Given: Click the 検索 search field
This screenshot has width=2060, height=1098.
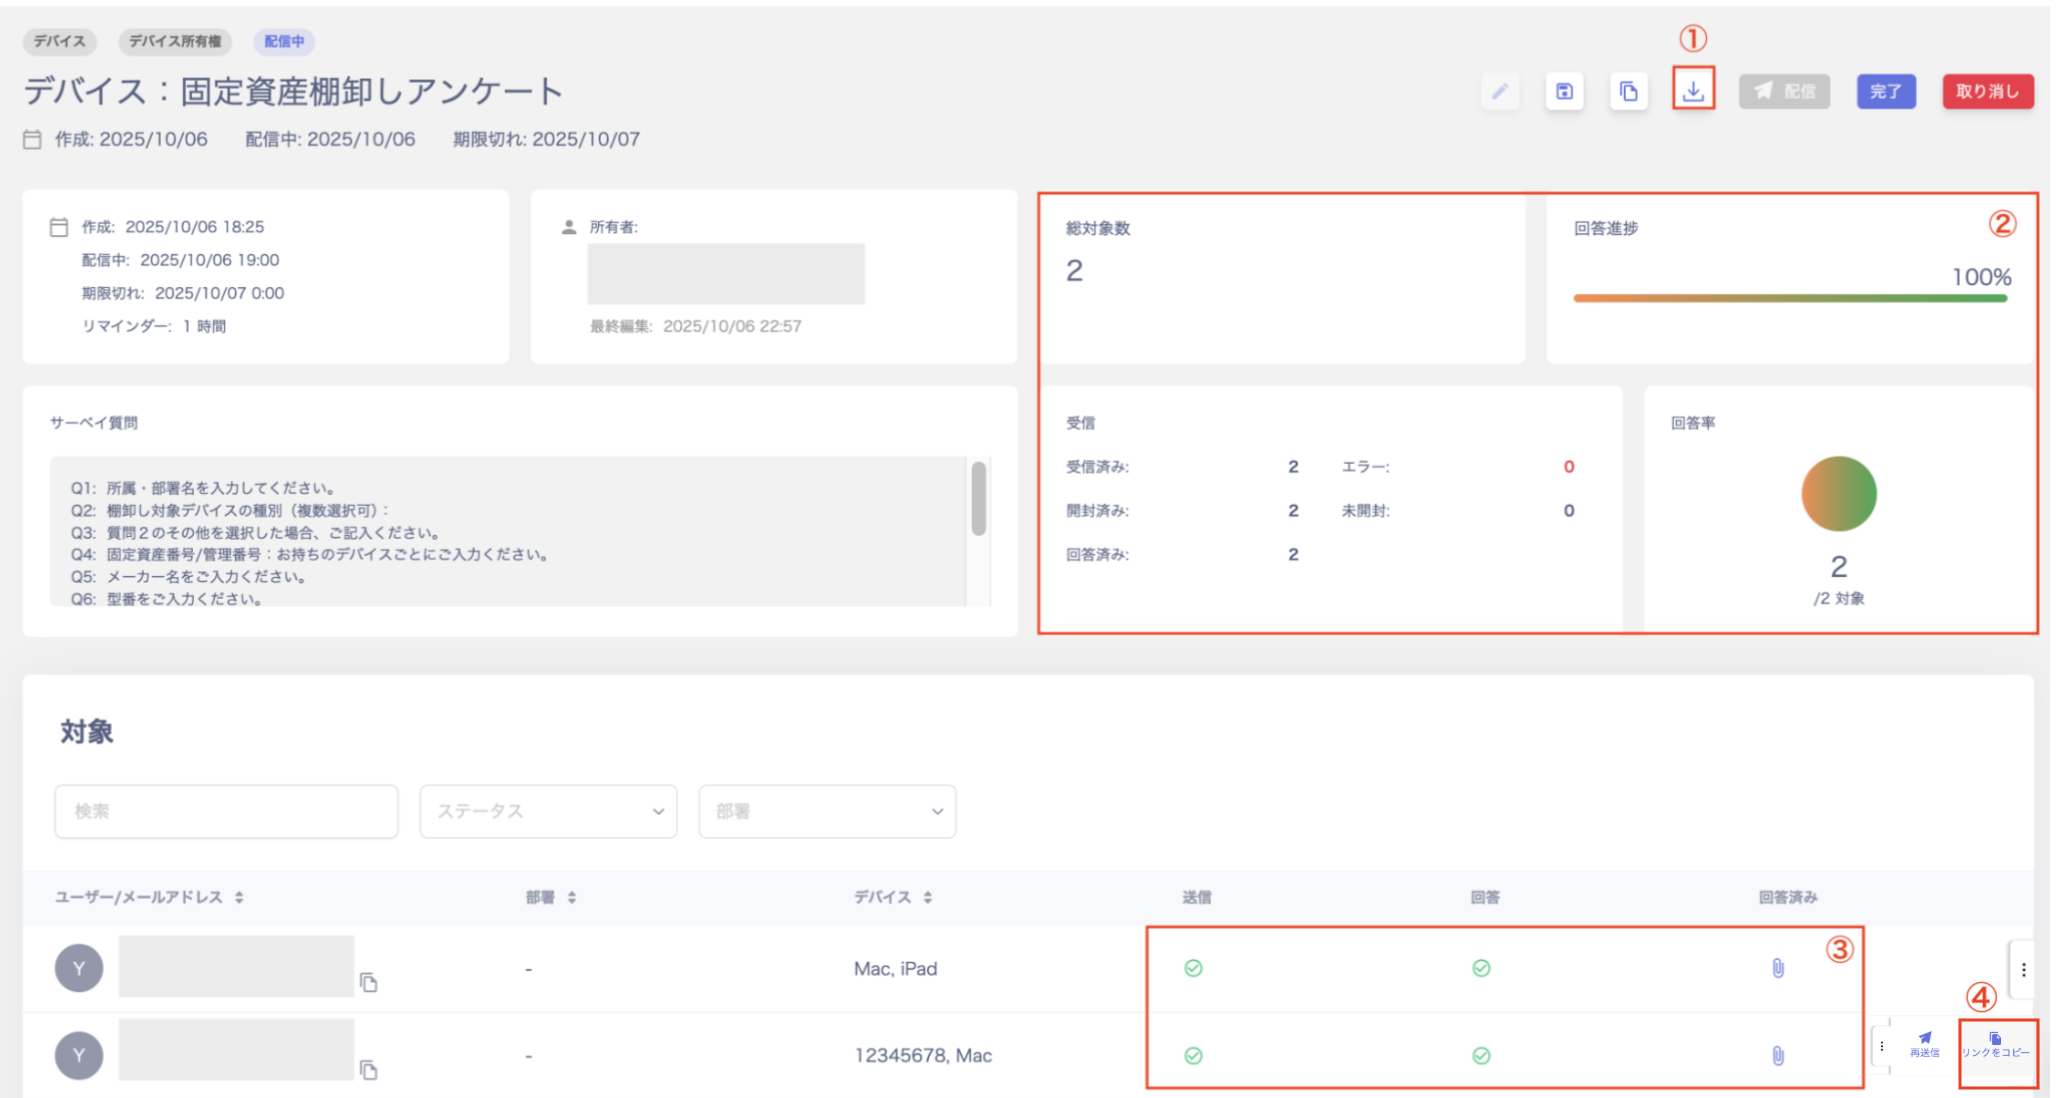Looking at the screenshot, I should pos(227,811).
